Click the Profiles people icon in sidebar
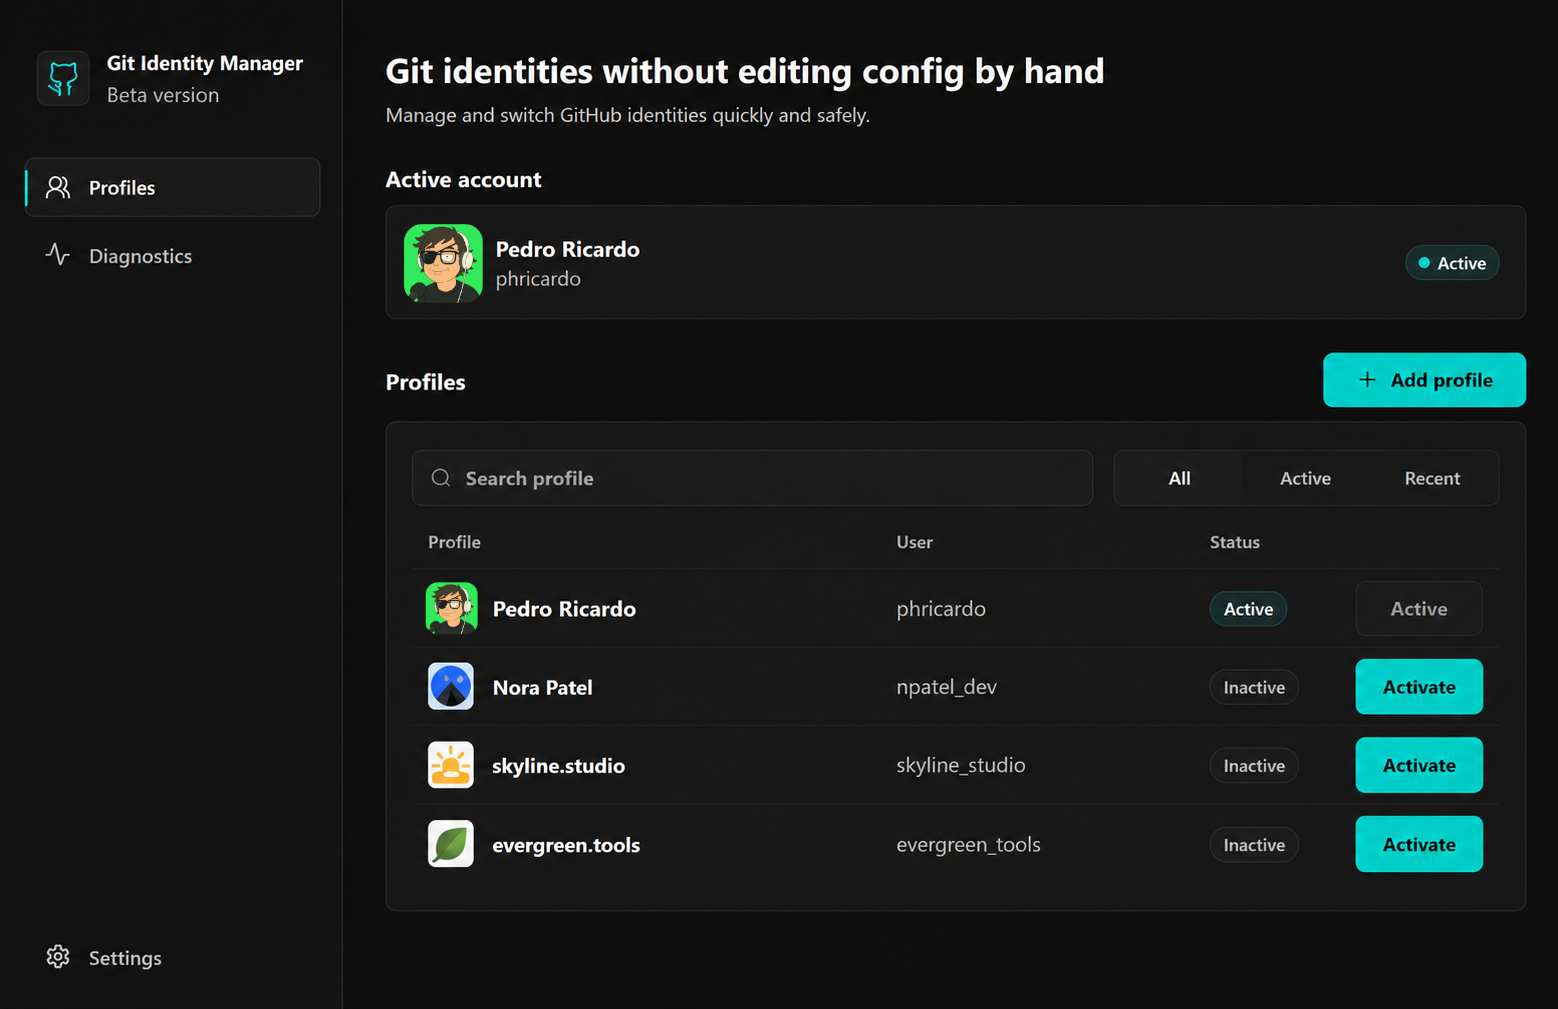The width and height of the screenshot is (1558, 1009). click(58, 187)
